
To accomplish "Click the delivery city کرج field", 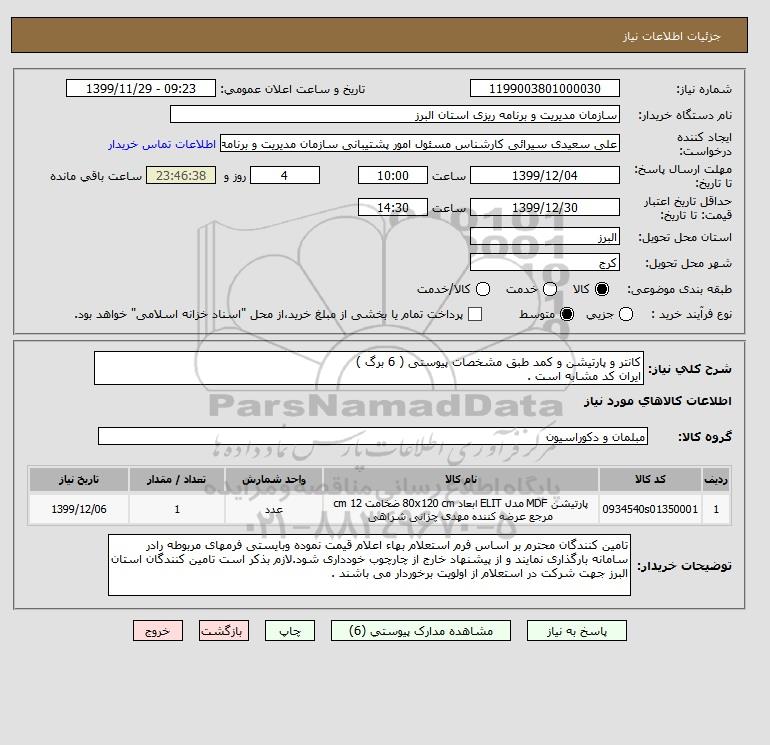I will point(545,262).
